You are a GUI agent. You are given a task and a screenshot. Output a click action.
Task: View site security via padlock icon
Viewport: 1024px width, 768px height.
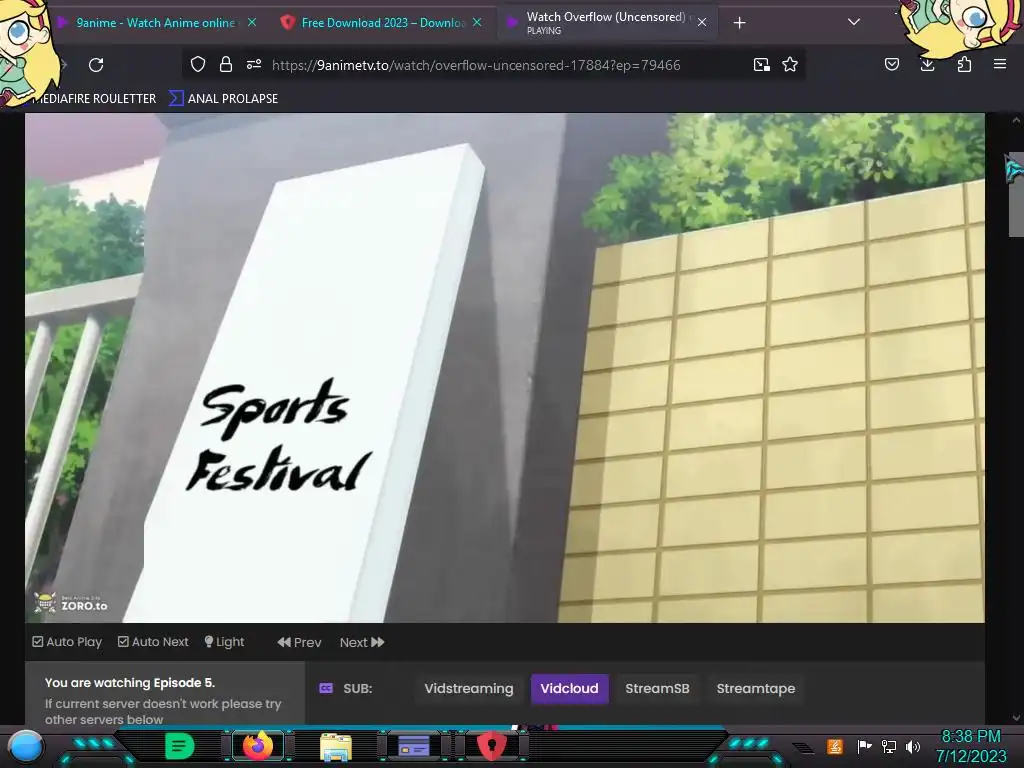(226, 64)
